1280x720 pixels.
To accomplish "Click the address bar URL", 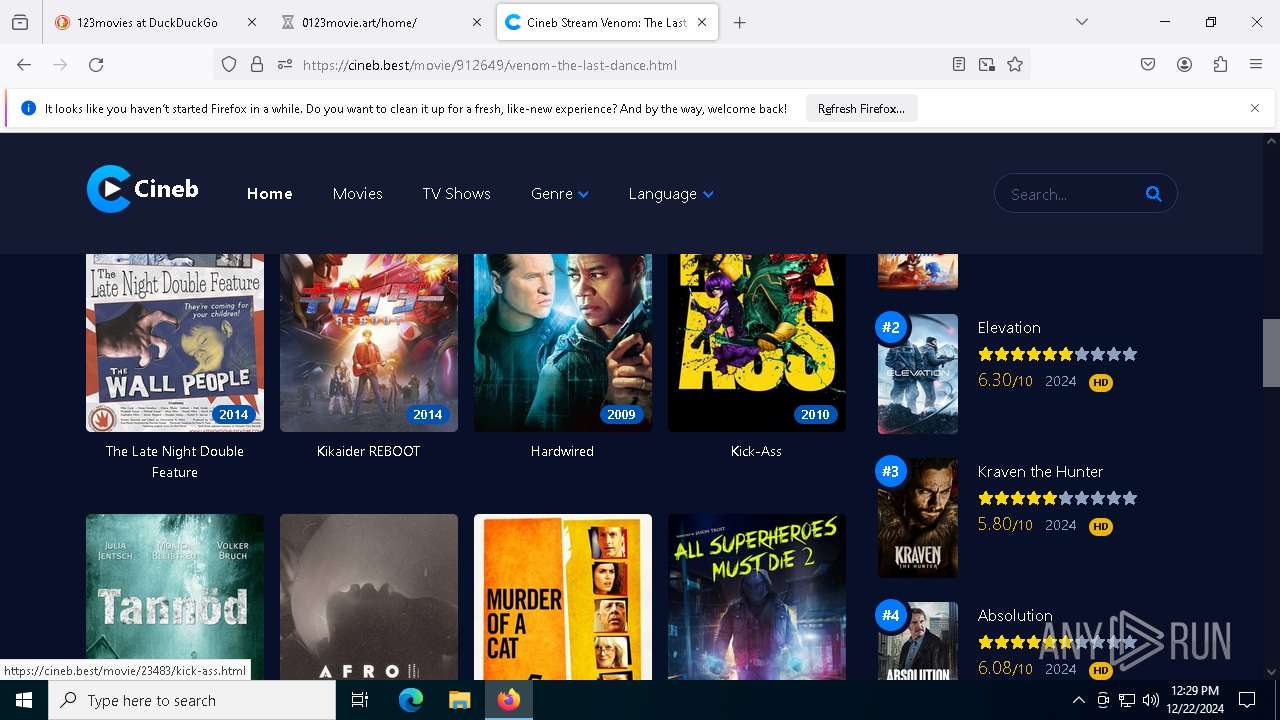I will [x=490, y=65].
